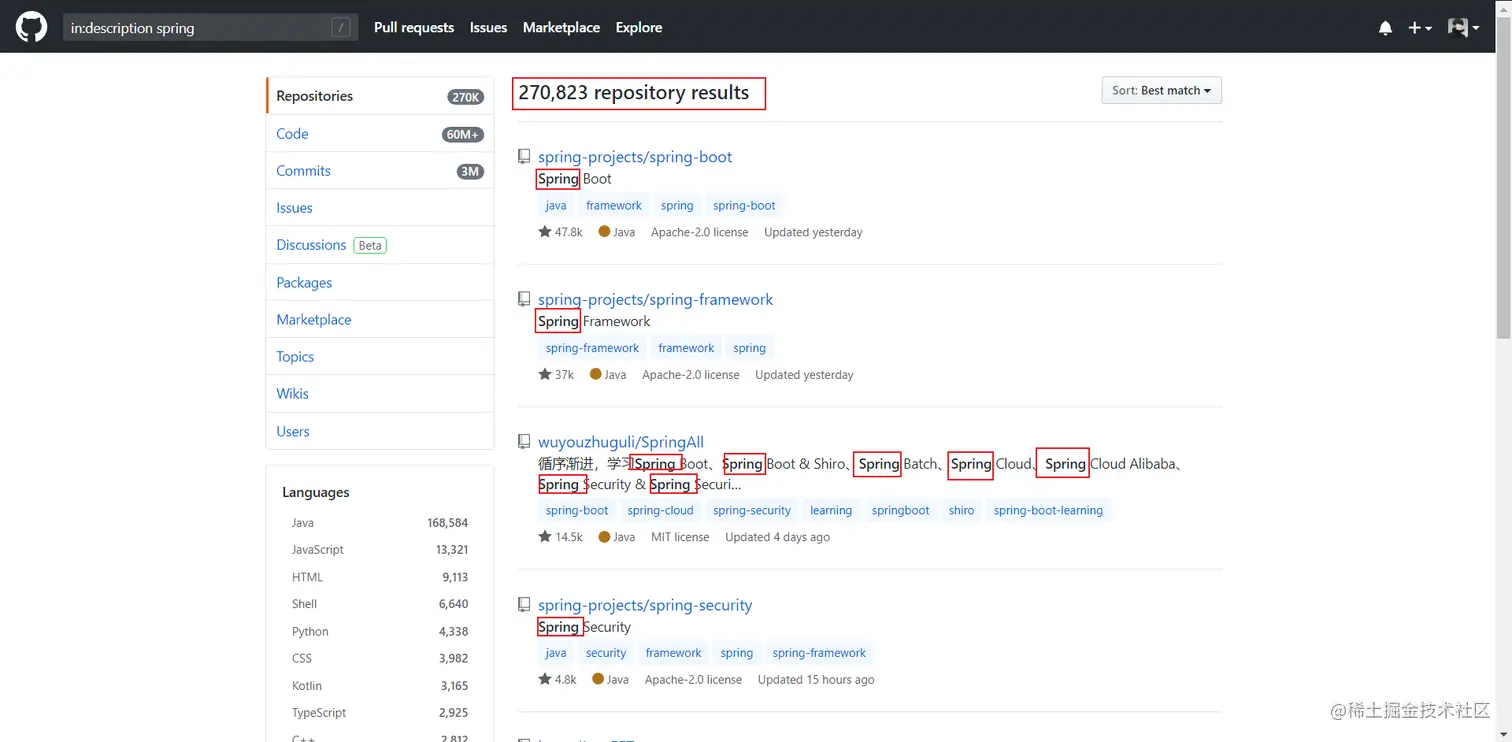Screen dimensions: 1512x742
Task: Open Pull requests in the top navigation
Action: (414, 28)
